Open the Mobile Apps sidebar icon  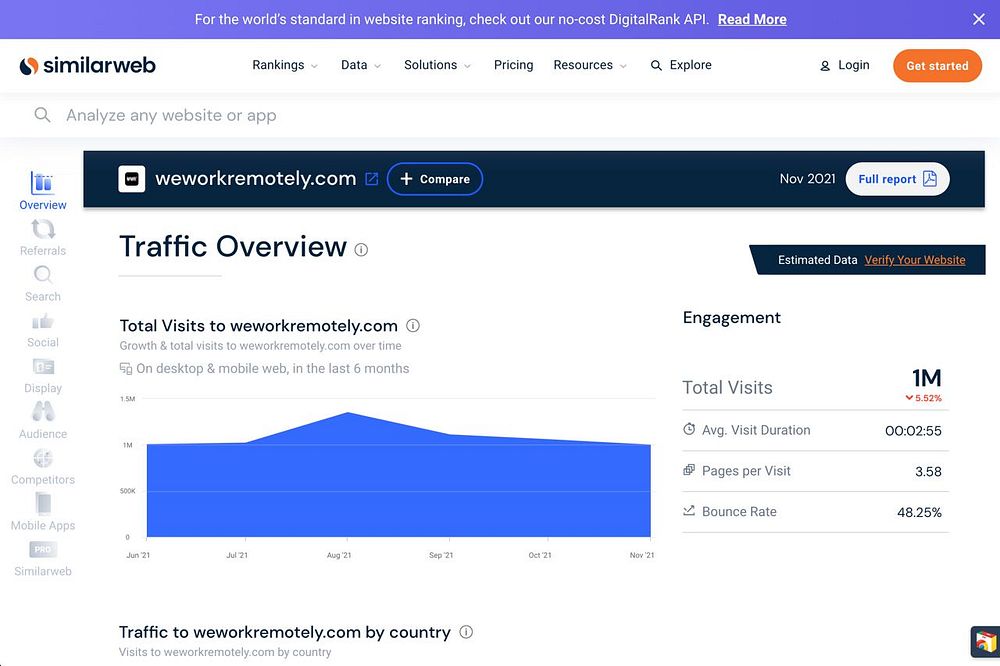[x=43, y=504]
